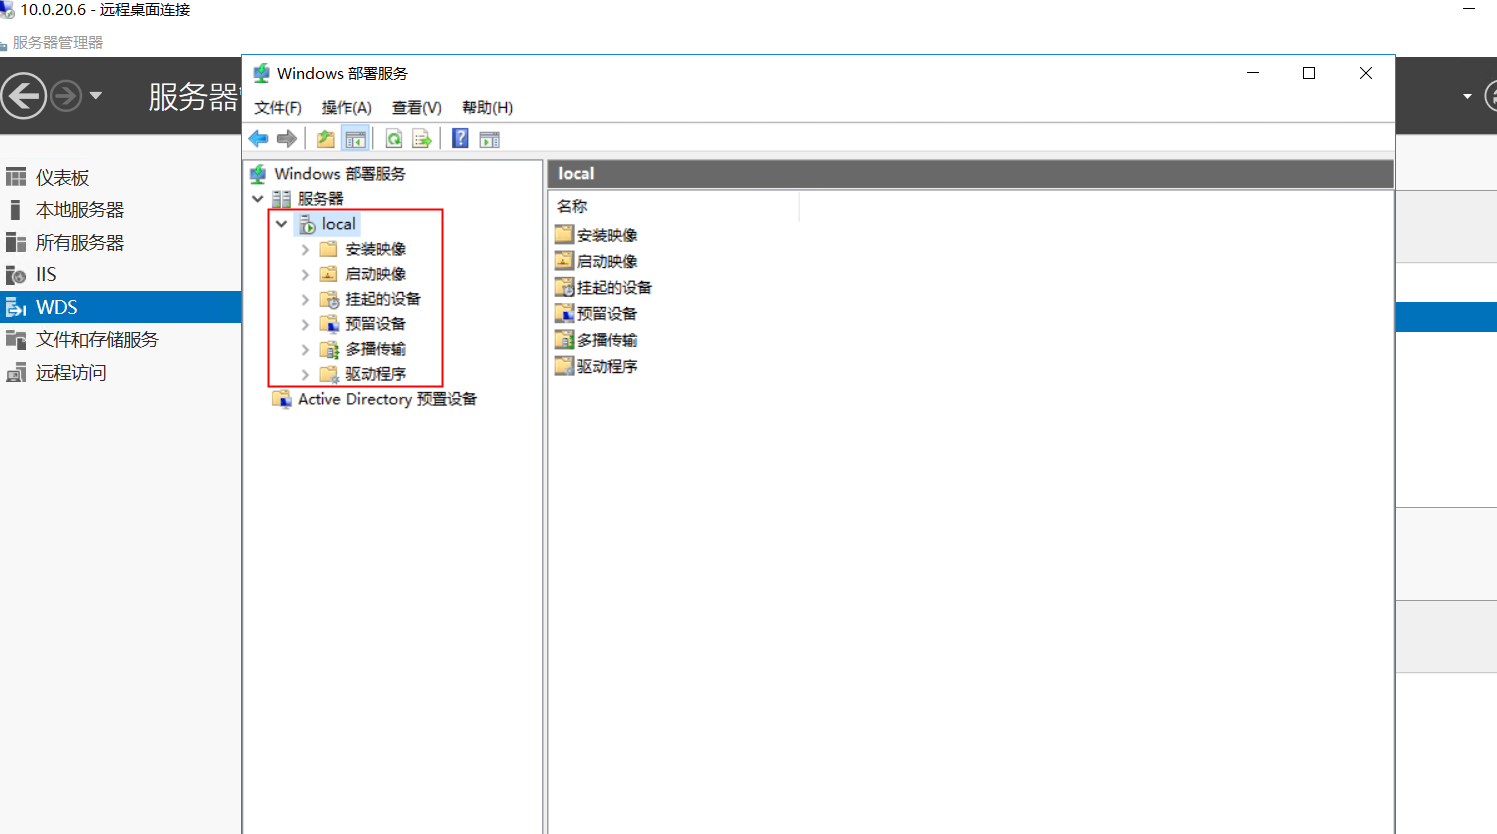Open the 文件(F) menu
This screenshot has width=1497, height=834.
tap(278, 107)
